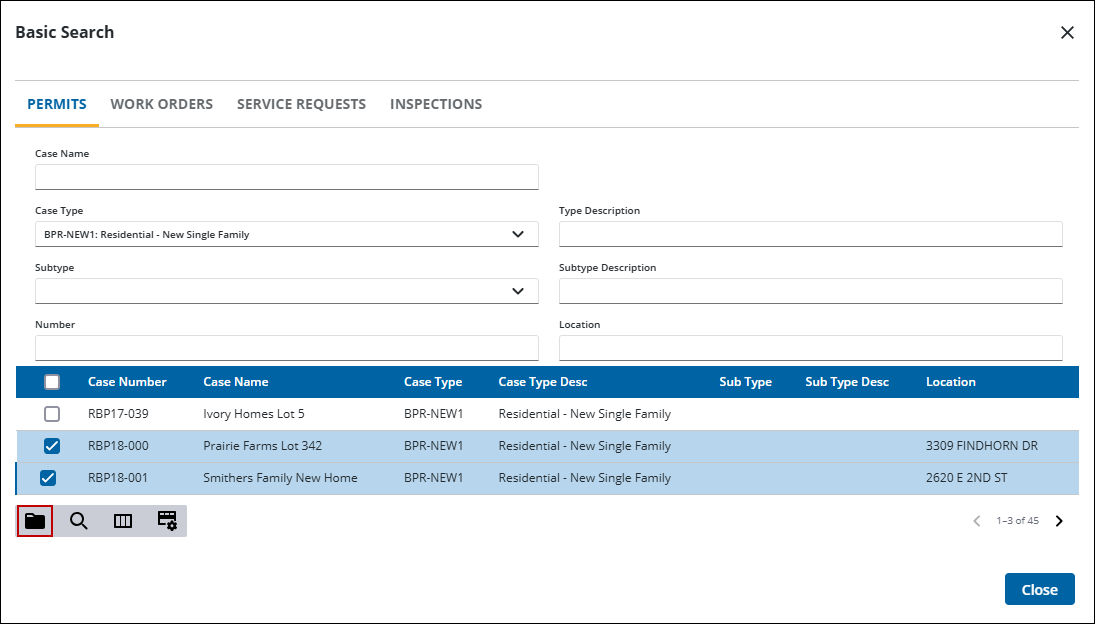Sort by Case Type Desc column header
The height and width of the screenshot is (624, 1095).
click(x=543, y=382)
